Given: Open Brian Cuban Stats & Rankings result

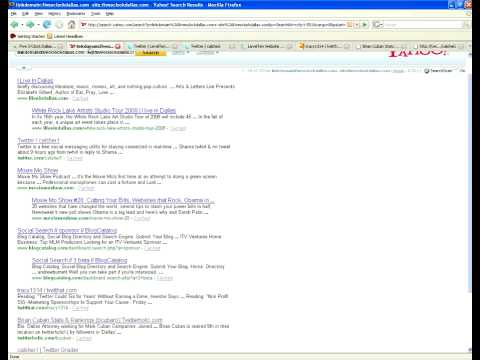Looking at the screenshot, I should (90, 320).
